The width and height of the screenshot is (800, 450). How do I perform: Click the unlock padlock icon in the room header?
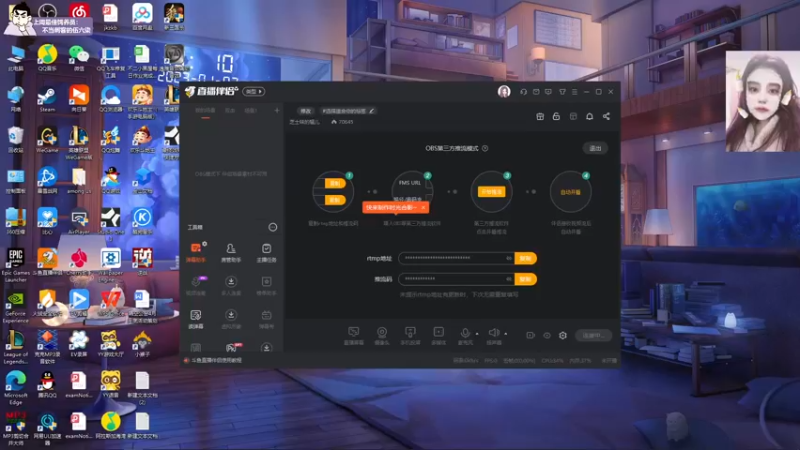point(556,116)
